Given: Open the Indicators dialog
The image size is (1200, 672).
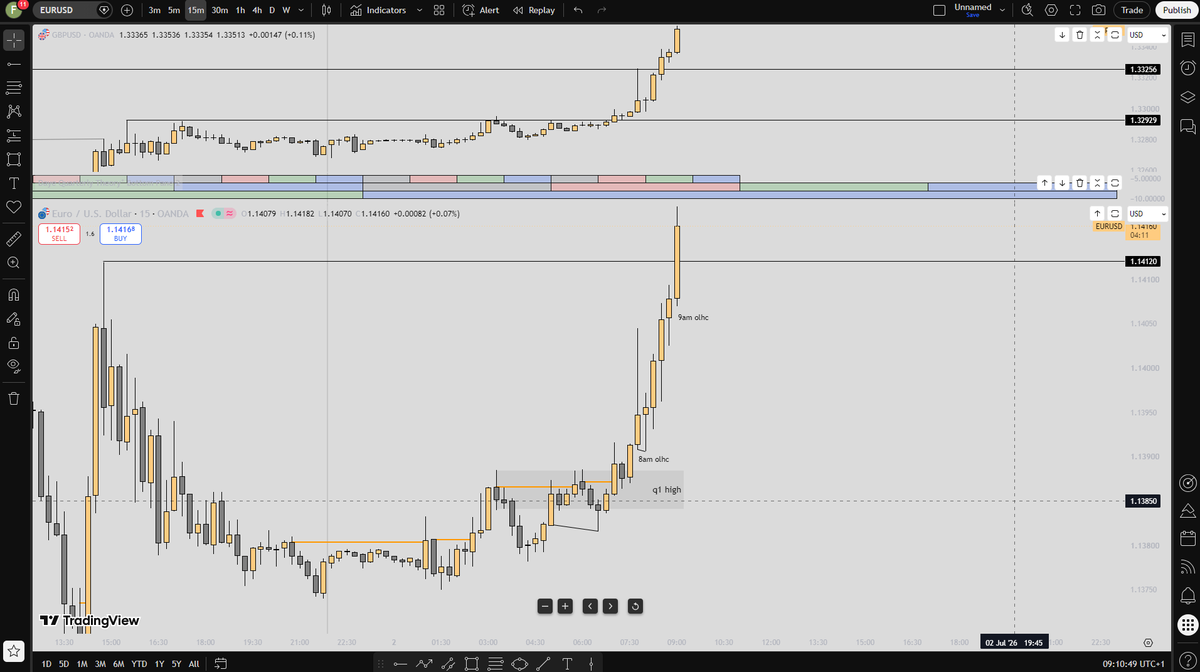Looking at the screenshot, I should (x=379, y=10).
